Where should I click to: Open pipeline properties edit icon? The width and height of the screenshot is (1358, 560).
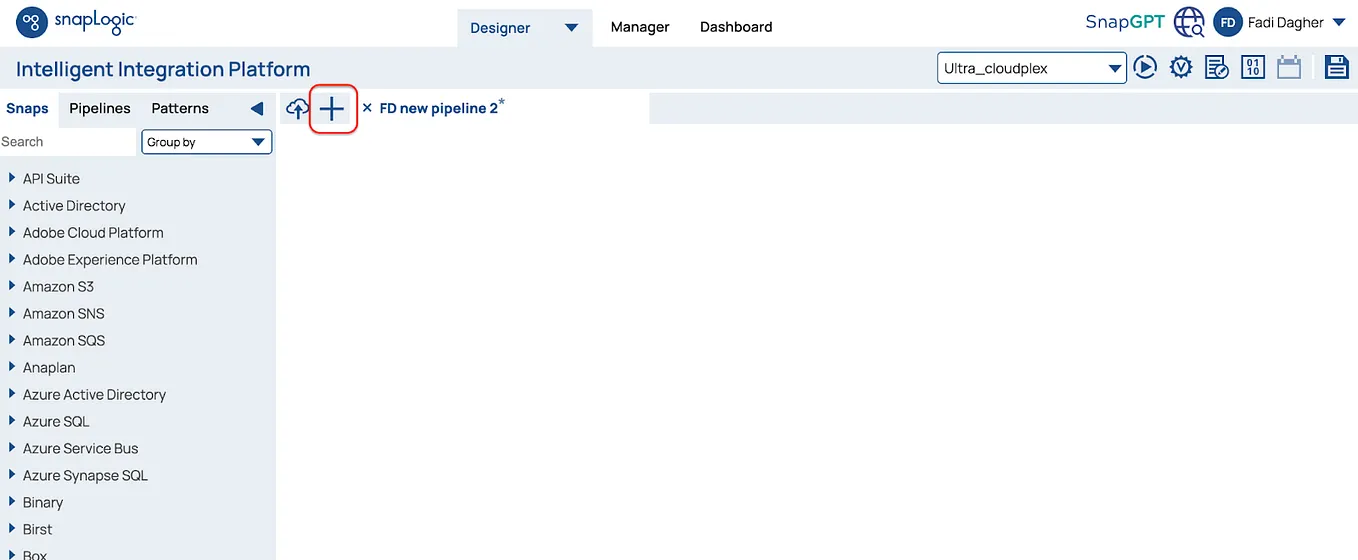1216,67
